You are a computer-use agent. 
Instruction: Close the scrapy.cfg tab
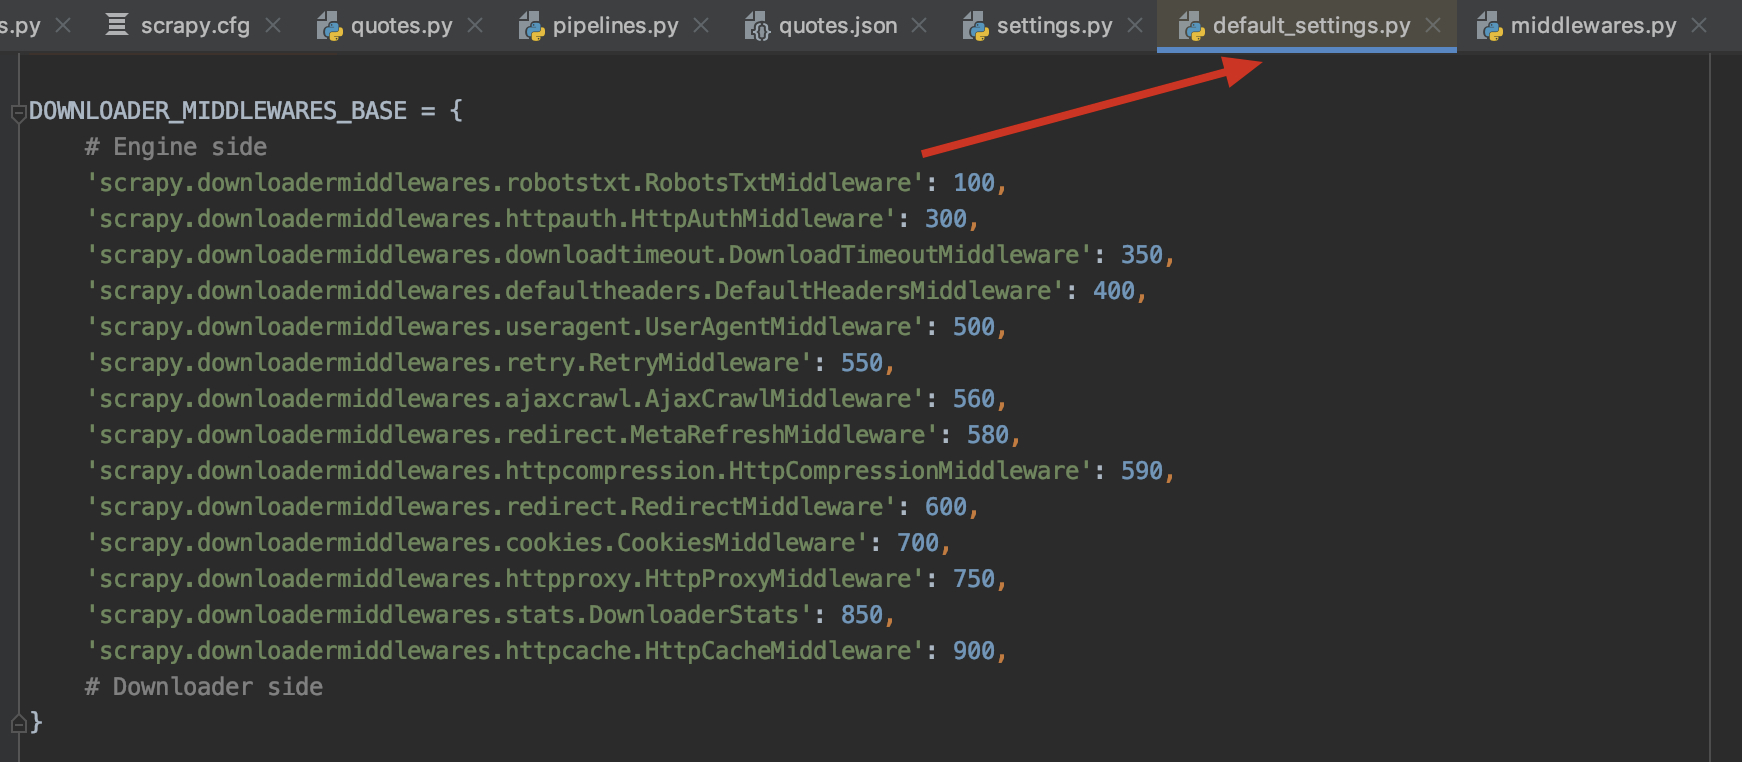click(273, 25)
